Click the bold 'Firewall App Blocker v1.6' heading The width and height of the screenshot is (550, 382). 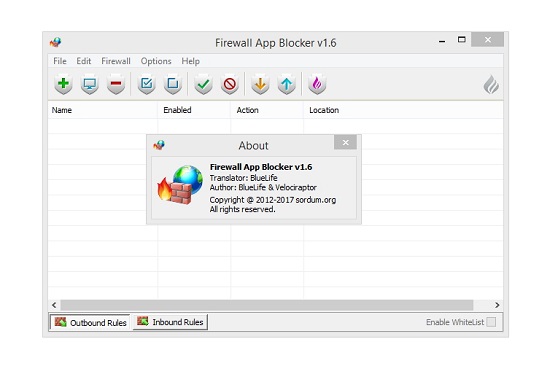click(261, 167)
